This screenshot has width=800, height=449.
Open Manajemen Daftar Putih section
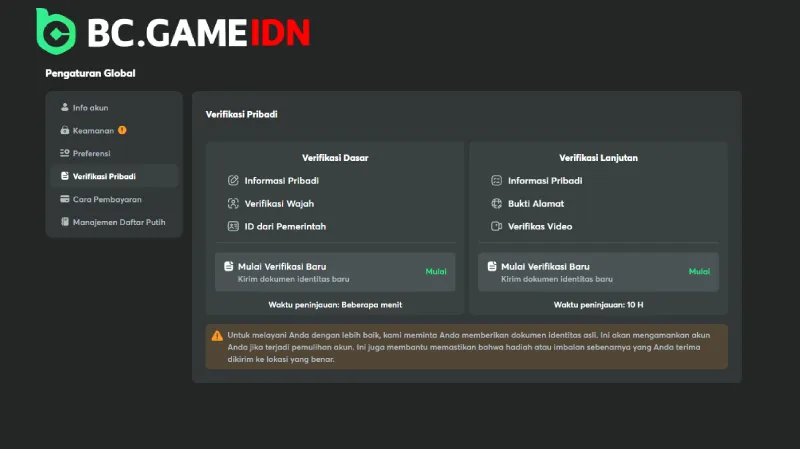point(114,222)
